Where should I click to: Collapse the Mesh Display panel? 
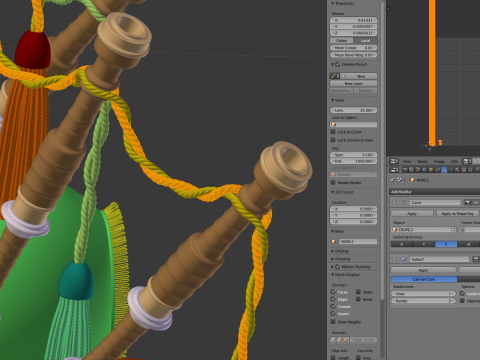pos(332,275)
